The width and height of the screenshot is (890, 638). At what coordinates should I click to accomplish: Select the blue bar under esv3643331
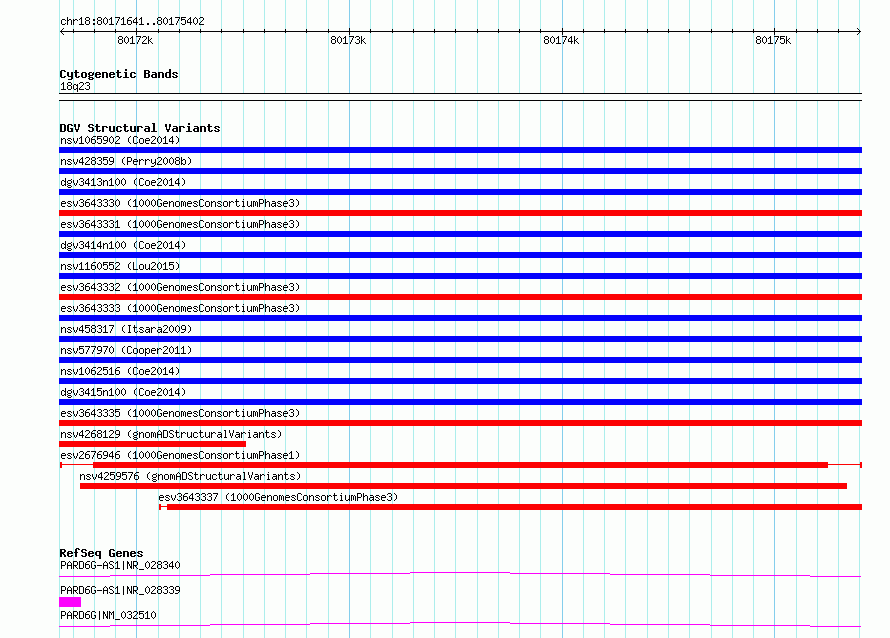[x=460, y=234]
